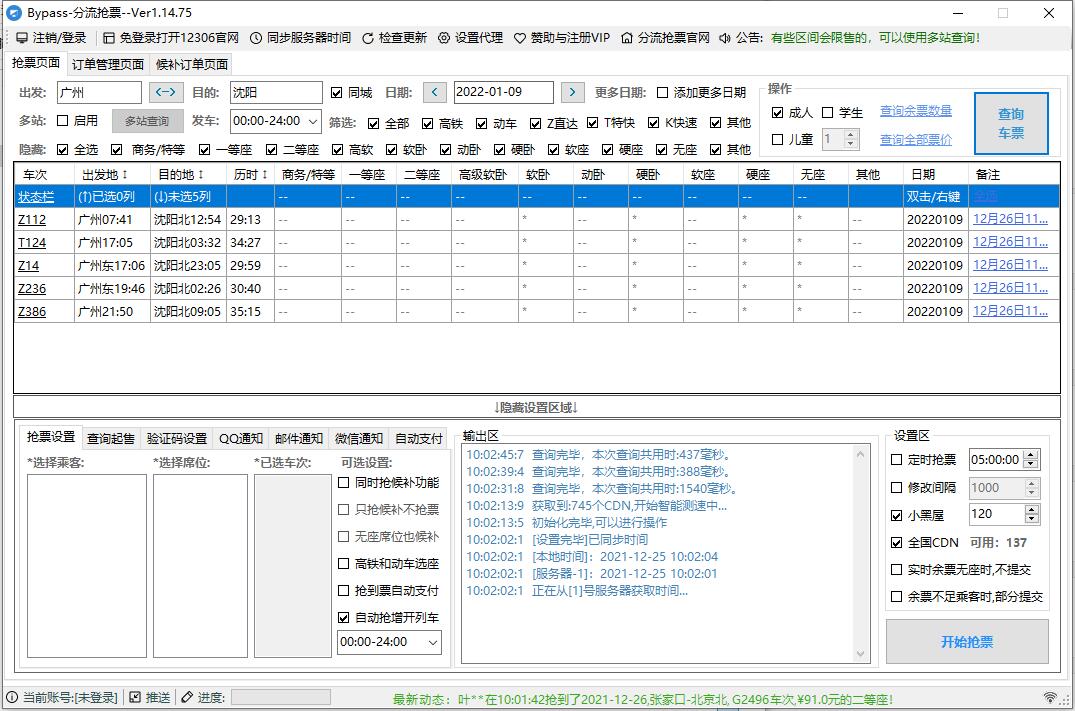Viewport: 1075px width, 711px height.
Task: Open the 验证码设置 tab
Action: click(176, 438)
